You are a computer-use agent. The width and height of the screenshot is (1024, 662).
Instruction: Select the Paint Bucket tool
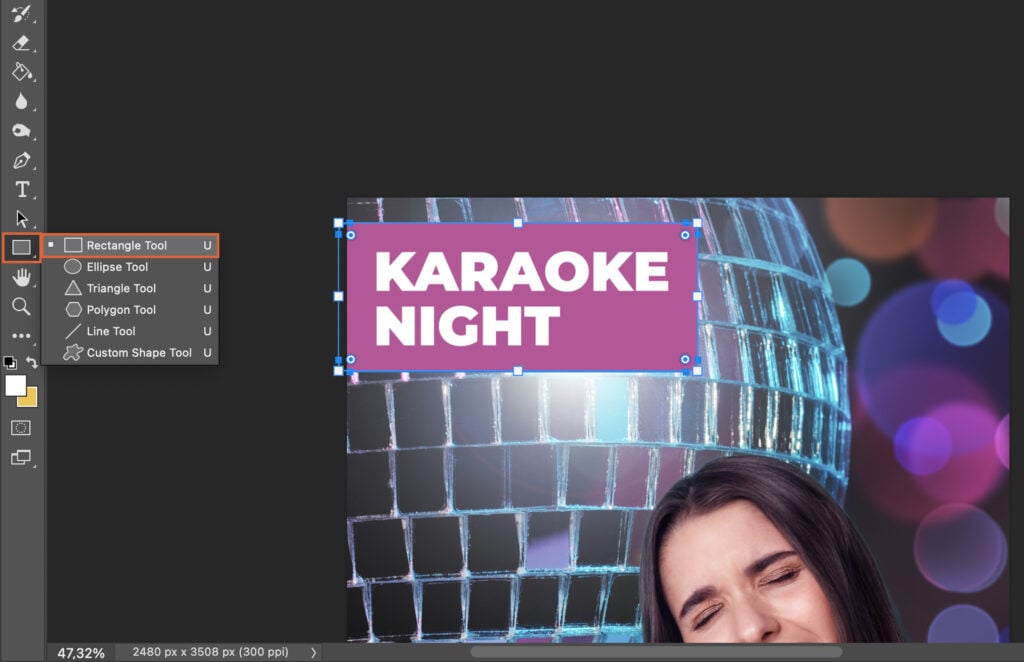[x=22, y=73]
